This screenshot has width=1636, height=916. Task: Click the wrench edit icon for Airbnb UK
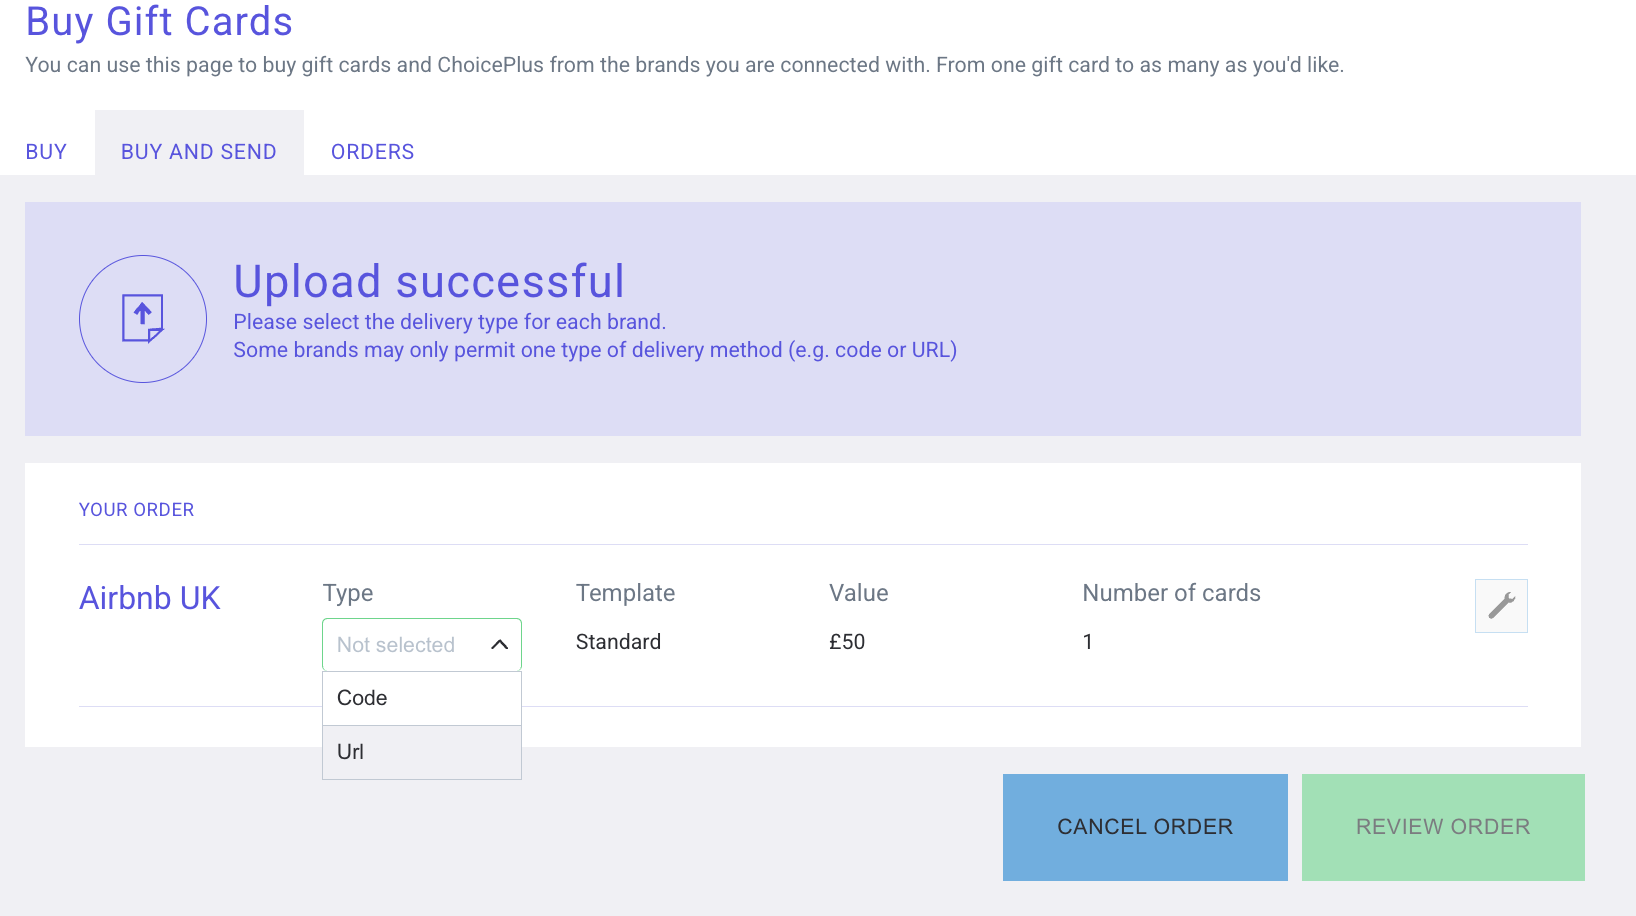point(1501,606)
